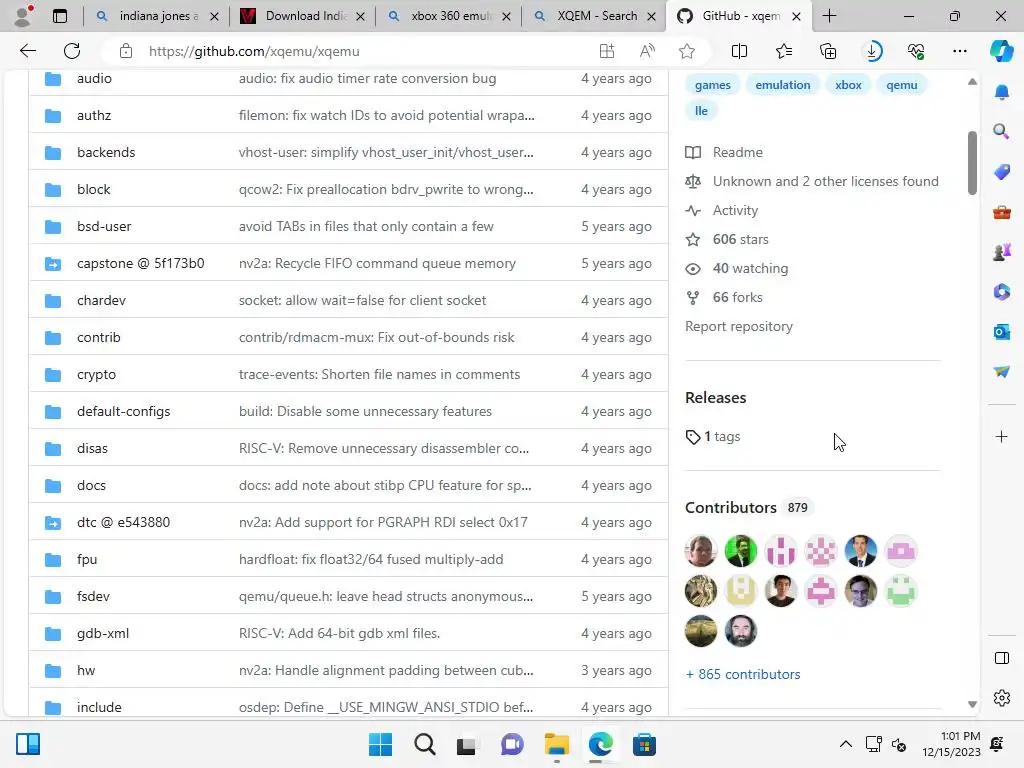Switch to the XQEM - Search tab
This screenshot has height=768, width=1024.
pyautogui.click(x=594, y=16)
